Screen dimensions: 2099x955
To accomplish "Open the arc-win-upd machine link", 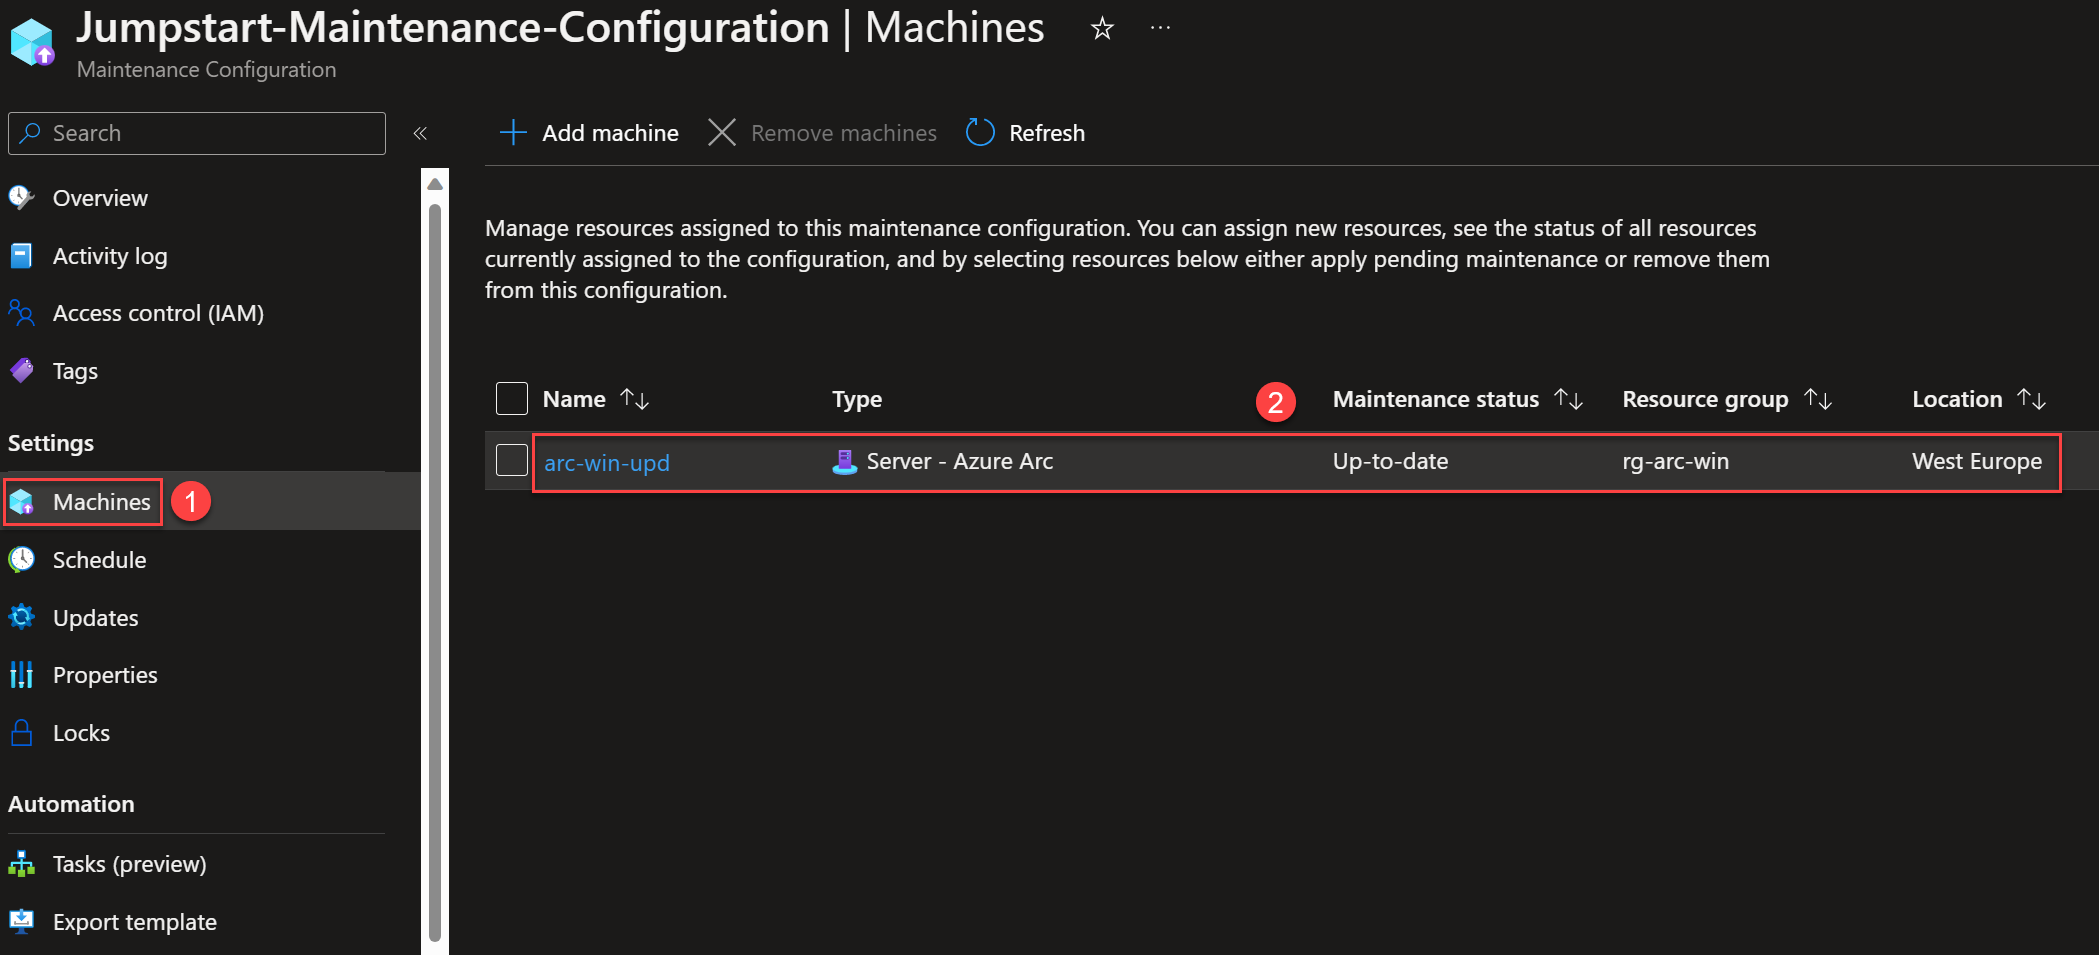I will point(607,462).
